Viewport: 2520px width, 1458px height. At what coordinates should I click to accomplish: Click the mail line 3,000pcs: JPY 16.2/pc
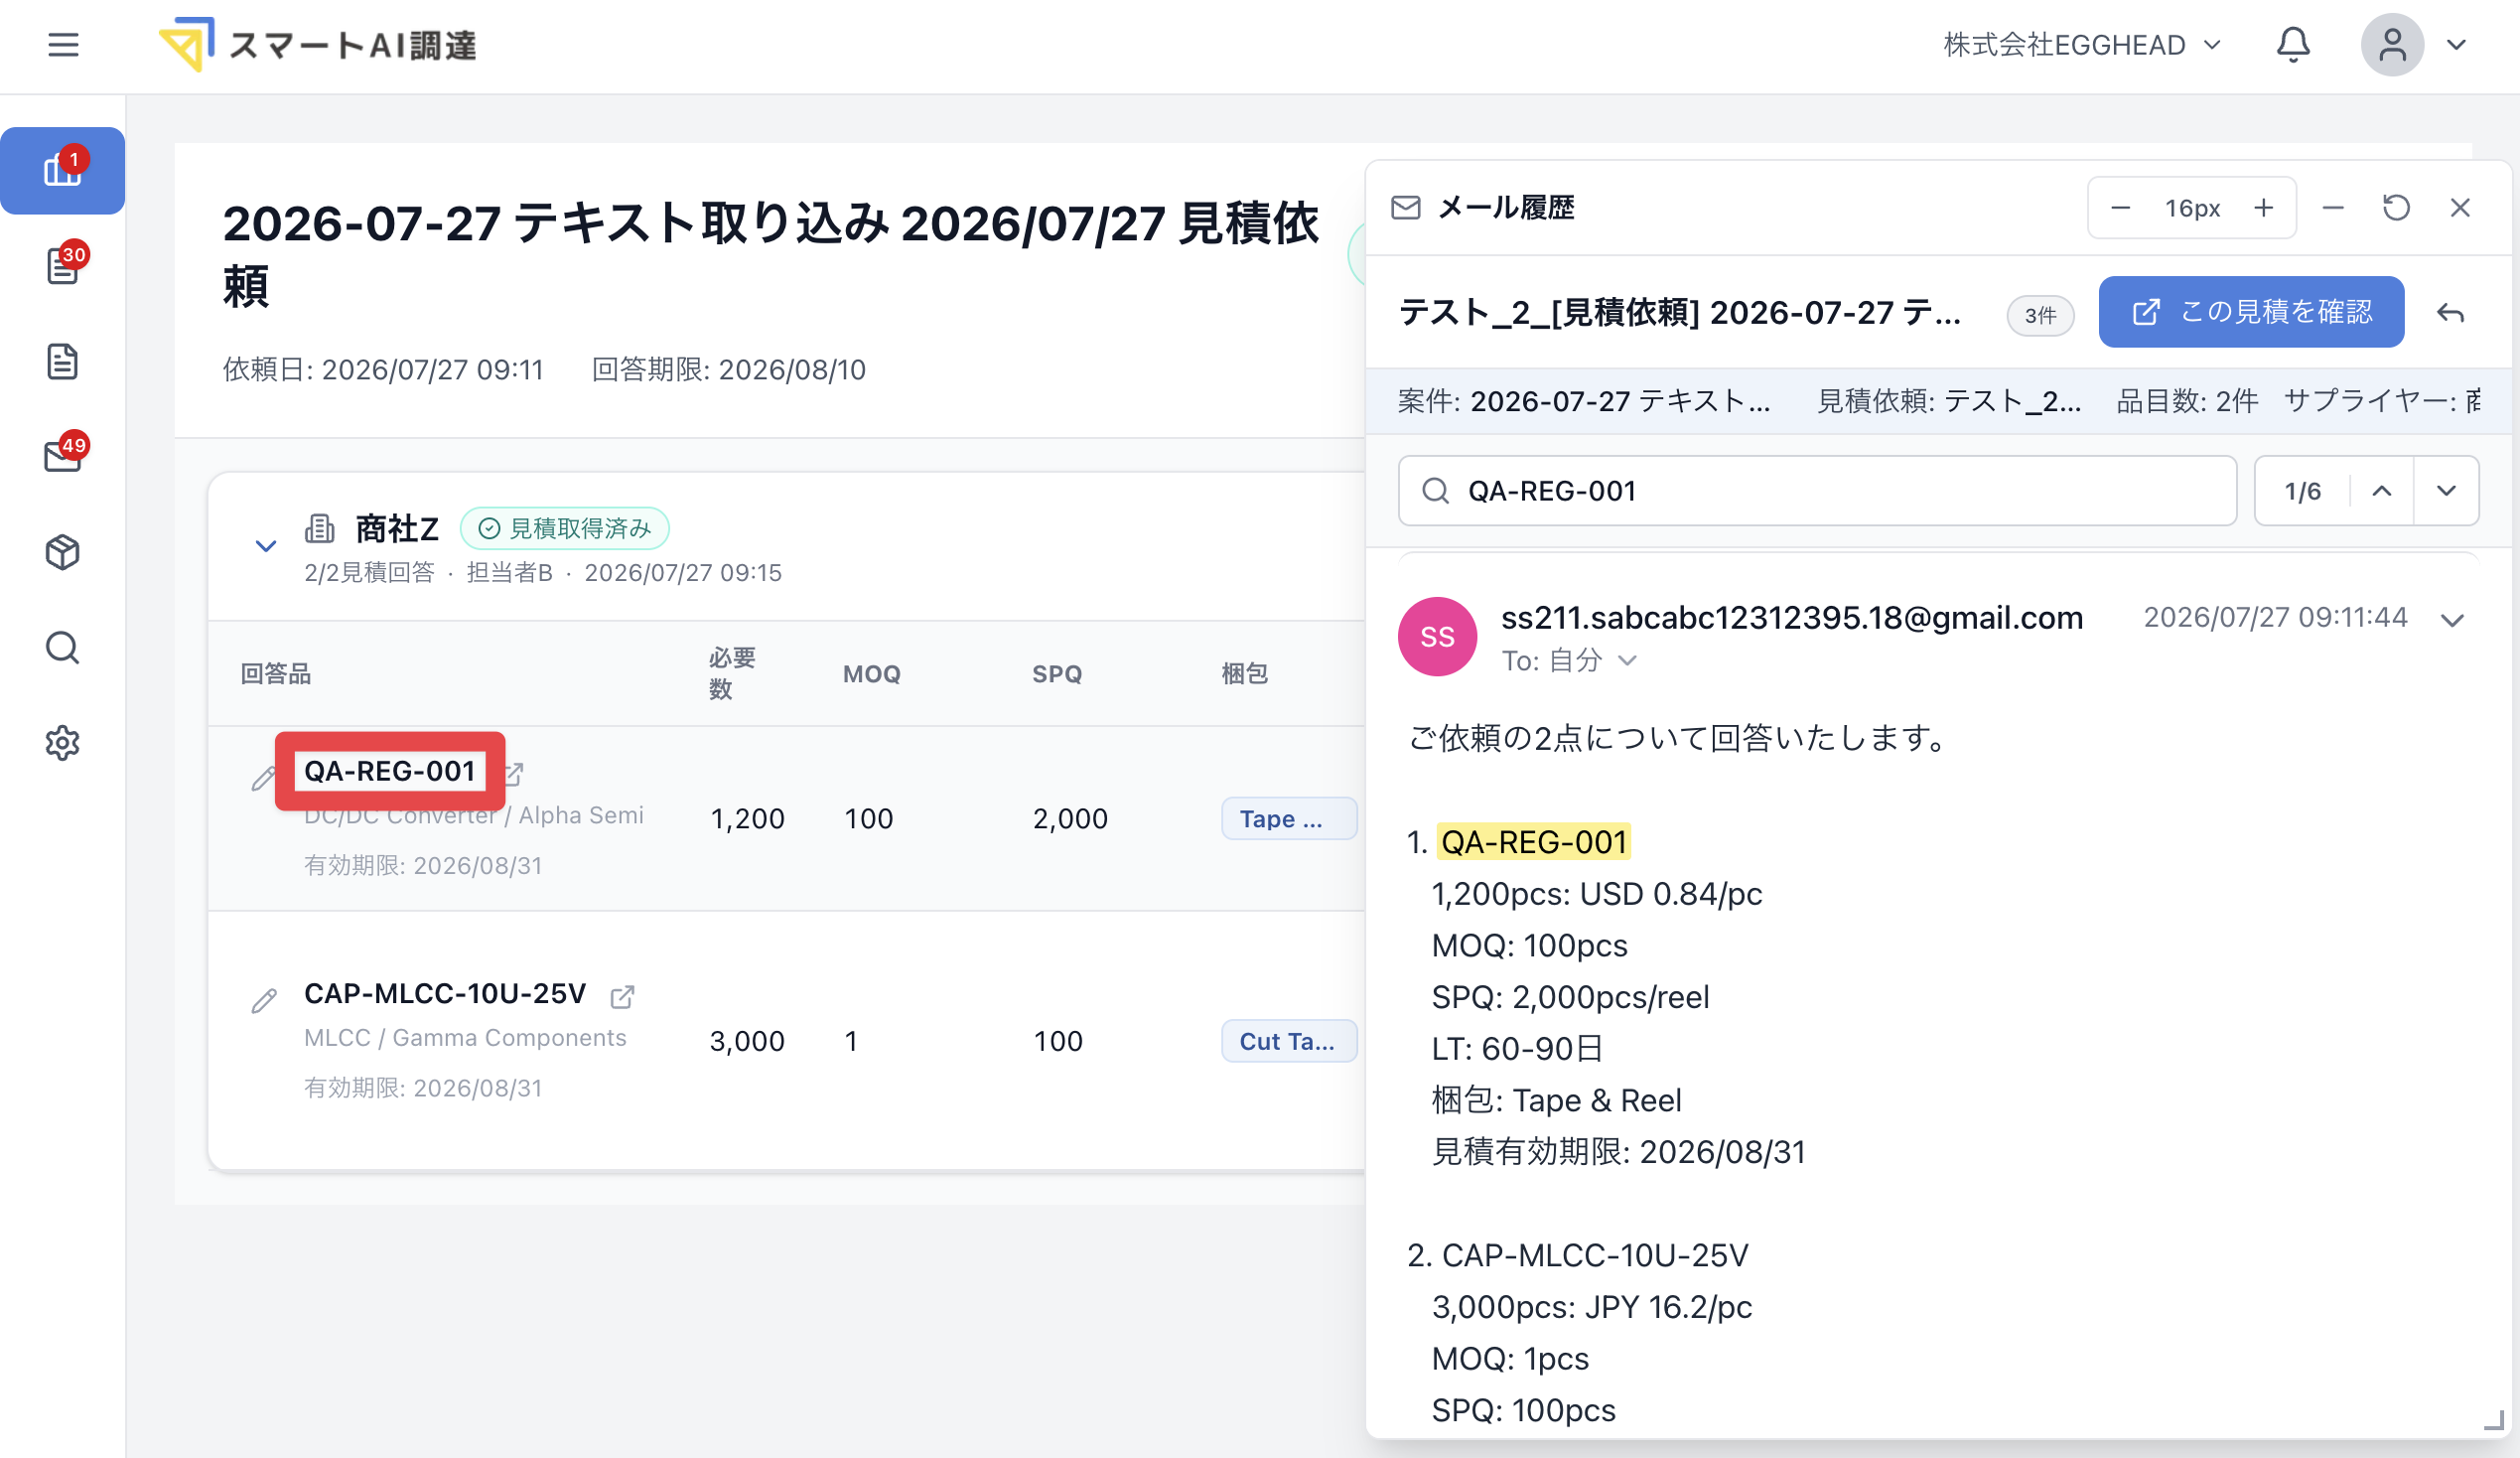[x=1592, y=1307]
